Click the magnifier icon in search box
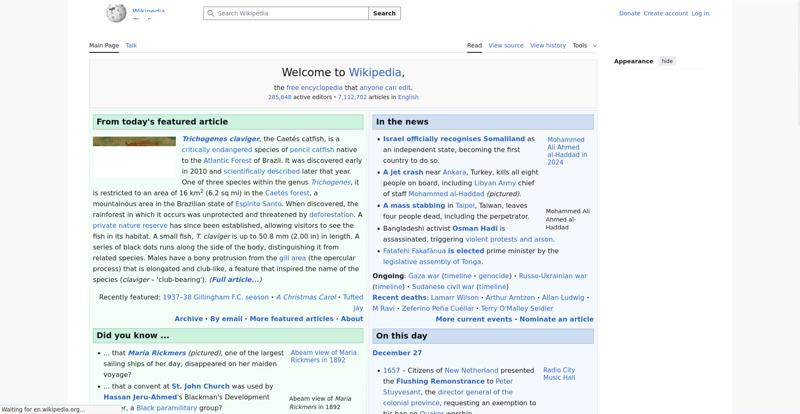The image size is (800, 414). click(210, 14)
